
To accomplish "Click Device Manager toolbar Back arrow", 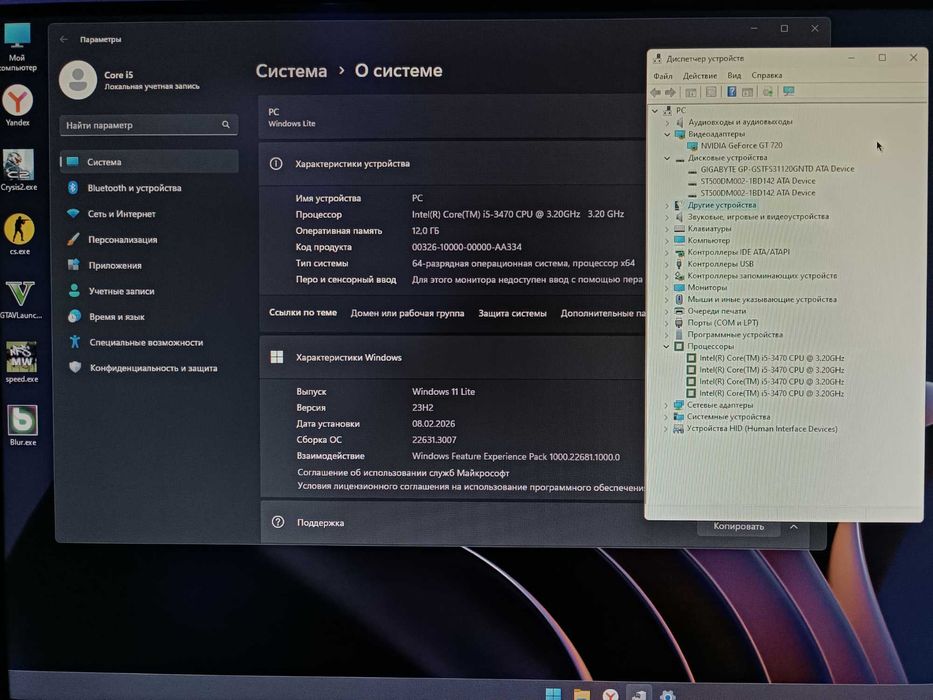I will (656, 92).
